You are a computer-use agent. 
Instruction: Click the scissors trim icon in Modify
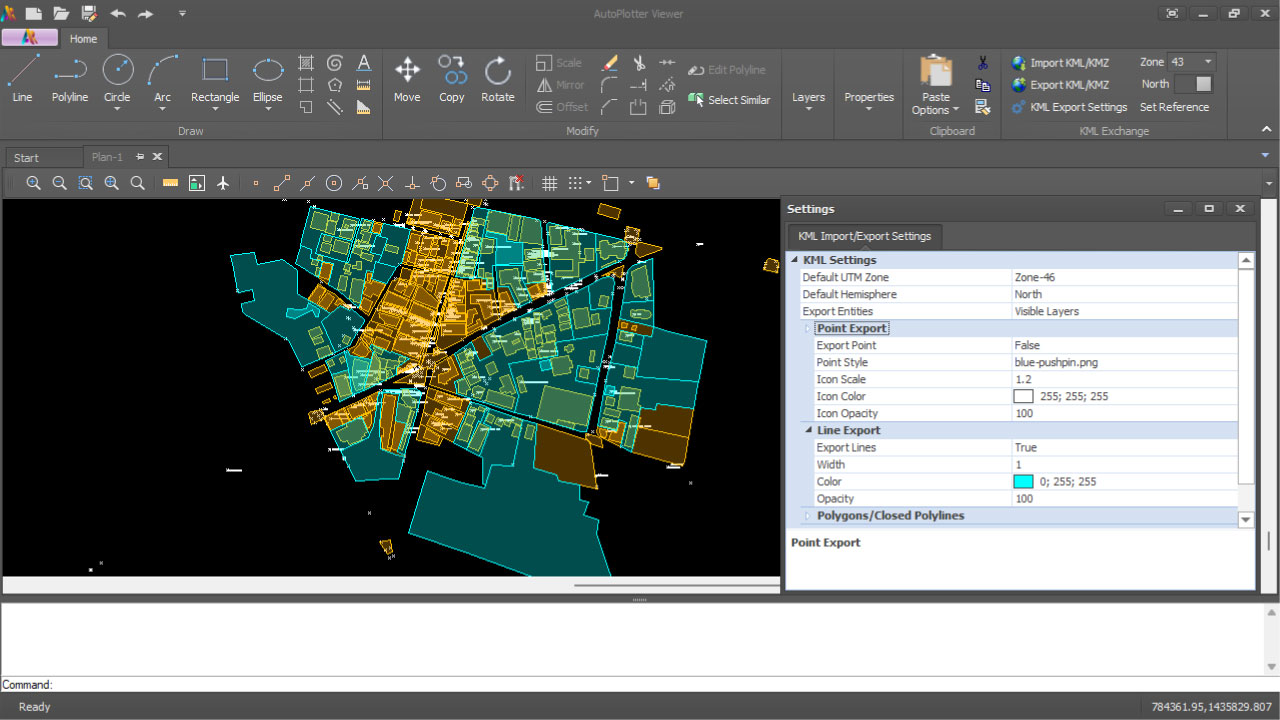pyautogui.click(x=638, y=62)
